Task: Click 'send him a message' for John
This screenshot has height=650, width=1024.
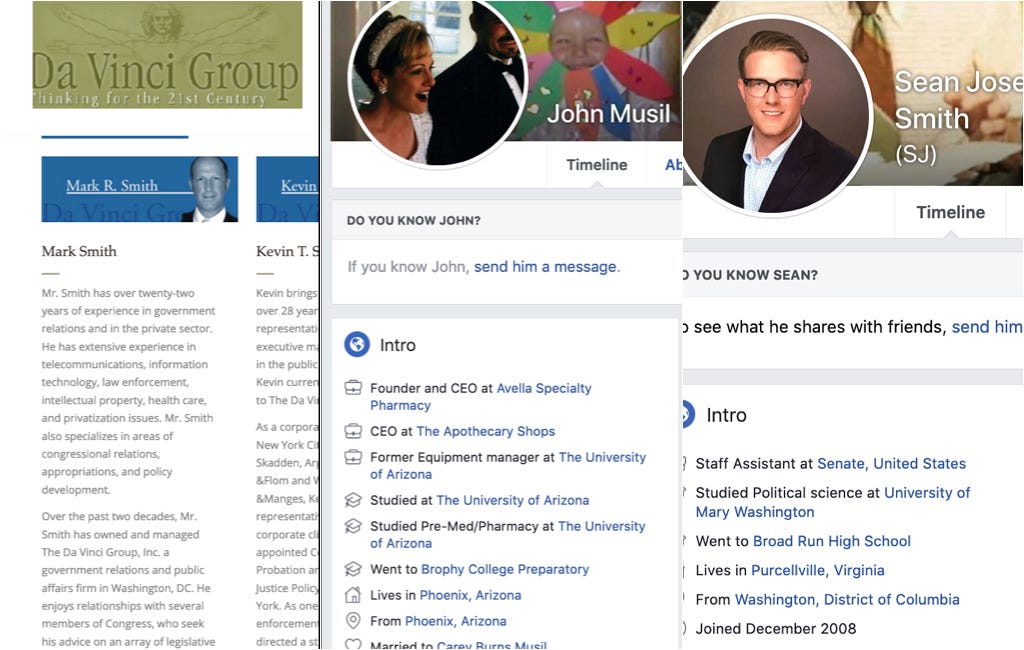Action: coord(545,267)
